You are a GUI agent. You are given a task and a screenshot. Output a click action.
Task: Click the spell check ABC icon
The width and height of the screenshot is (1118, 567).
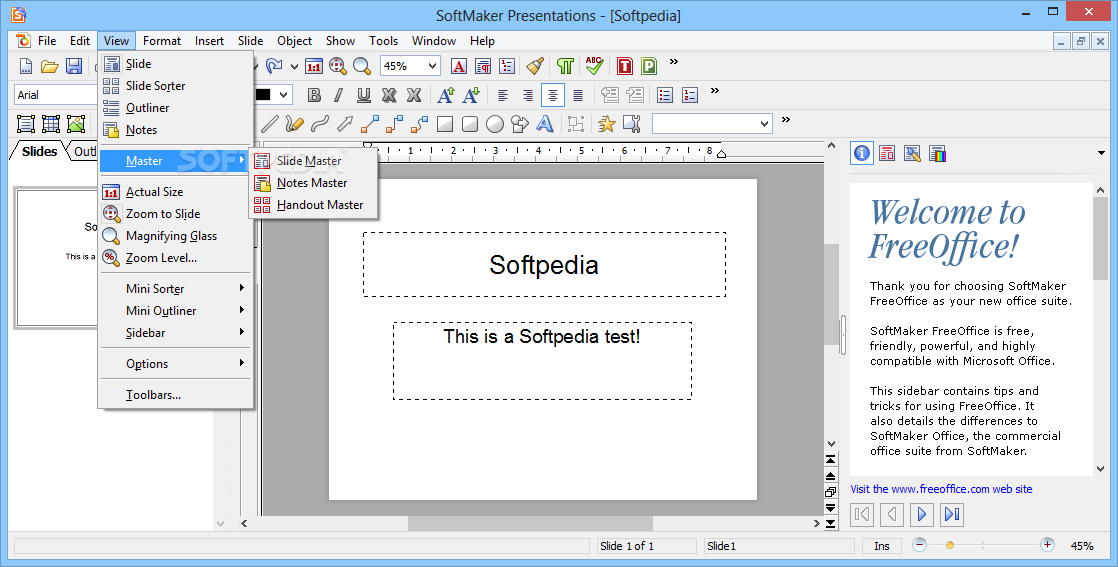click(x=594, y=66)
